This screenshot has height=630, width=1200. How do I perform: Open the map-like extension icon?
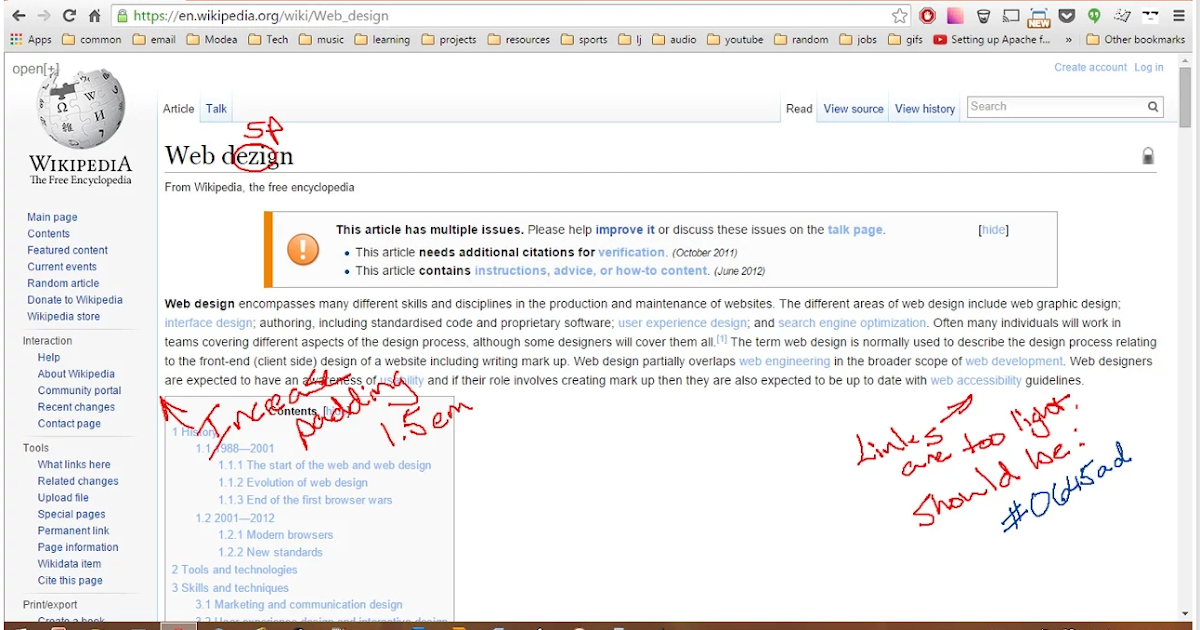click(1122, 15)
